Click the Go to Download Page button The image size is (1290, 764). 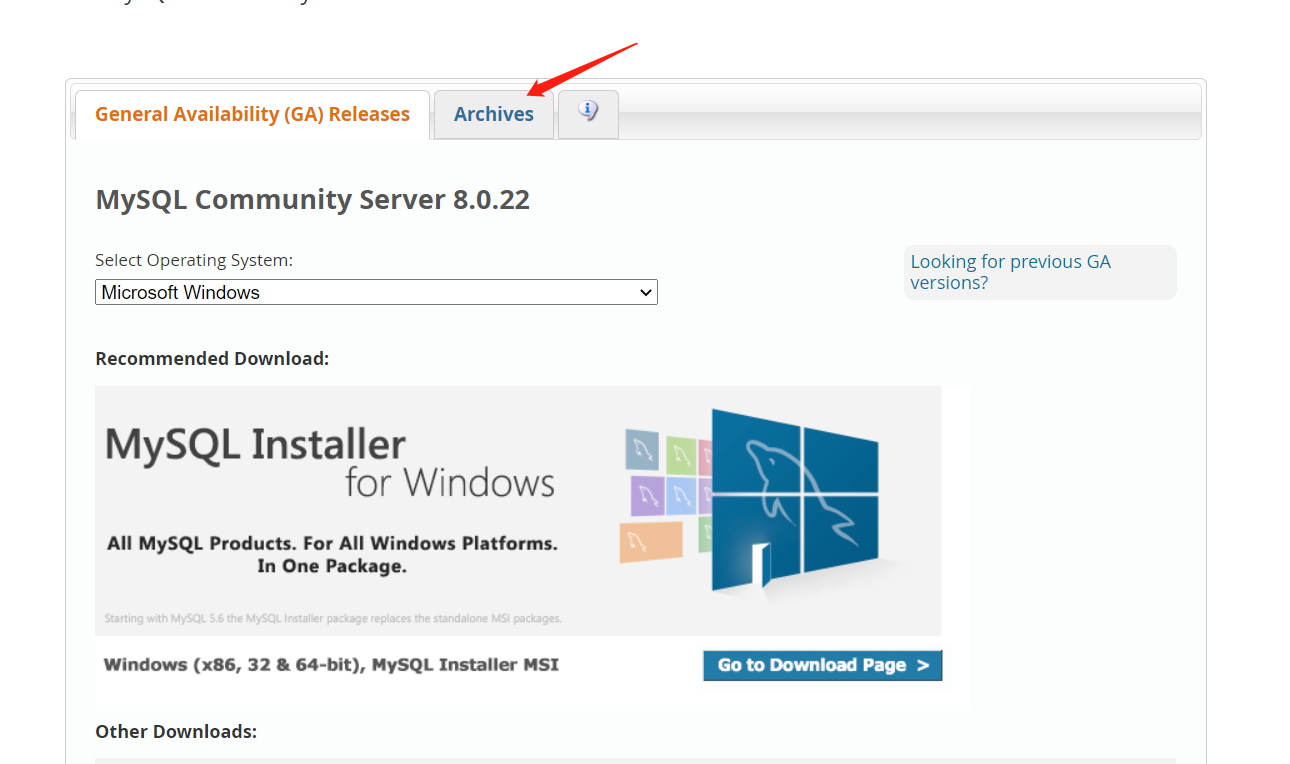(822, 665)
